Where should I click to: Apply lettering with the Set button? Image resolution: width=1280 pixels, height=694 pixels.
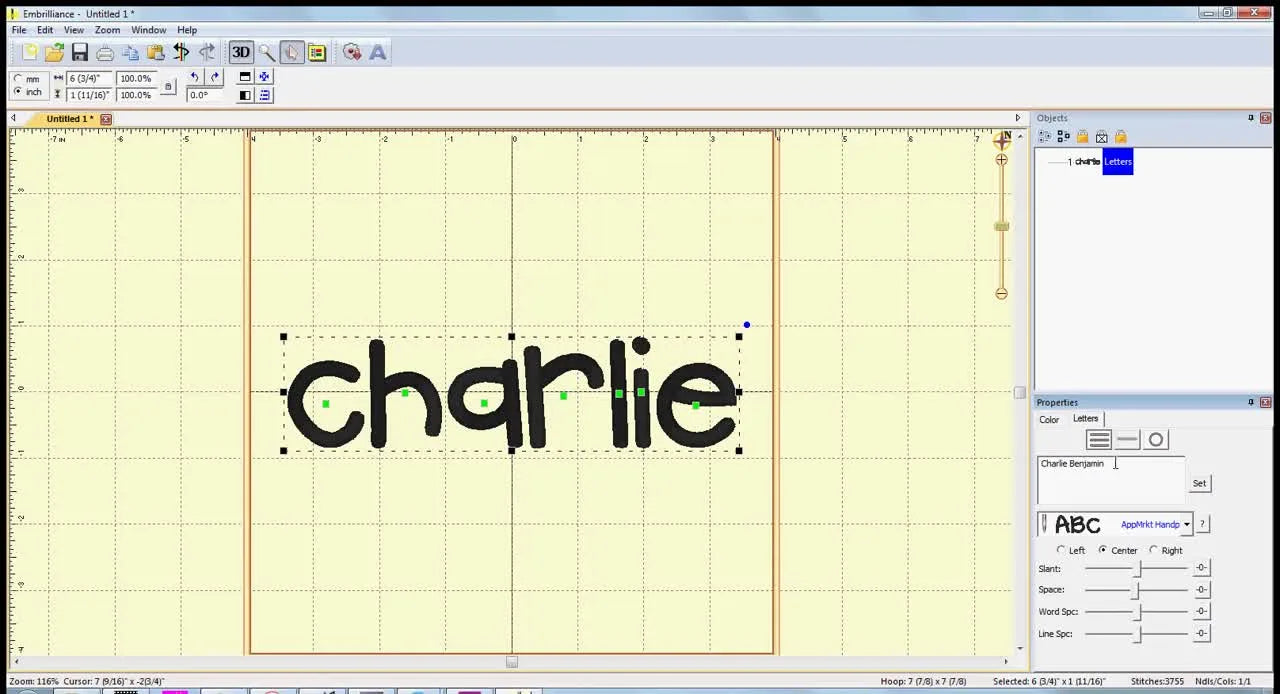pyautogui.click(x=1199, y=483)
